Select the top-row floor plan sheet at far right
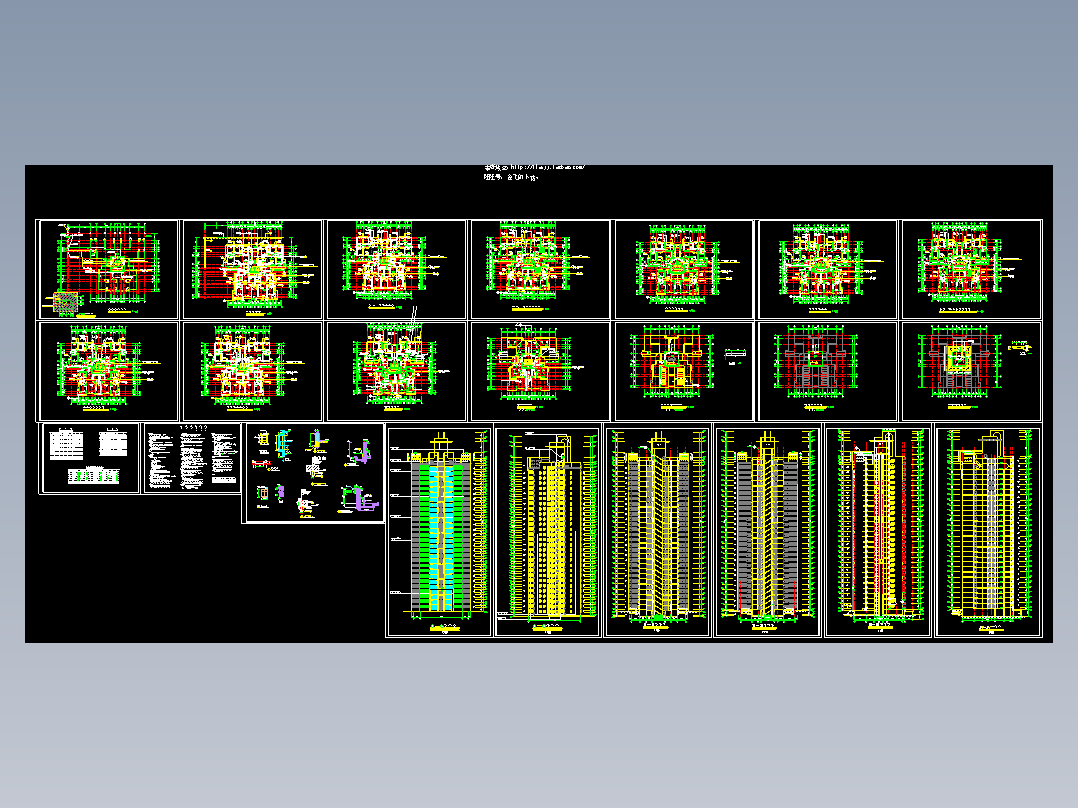The image size is (1078, 808). (971, 270)
